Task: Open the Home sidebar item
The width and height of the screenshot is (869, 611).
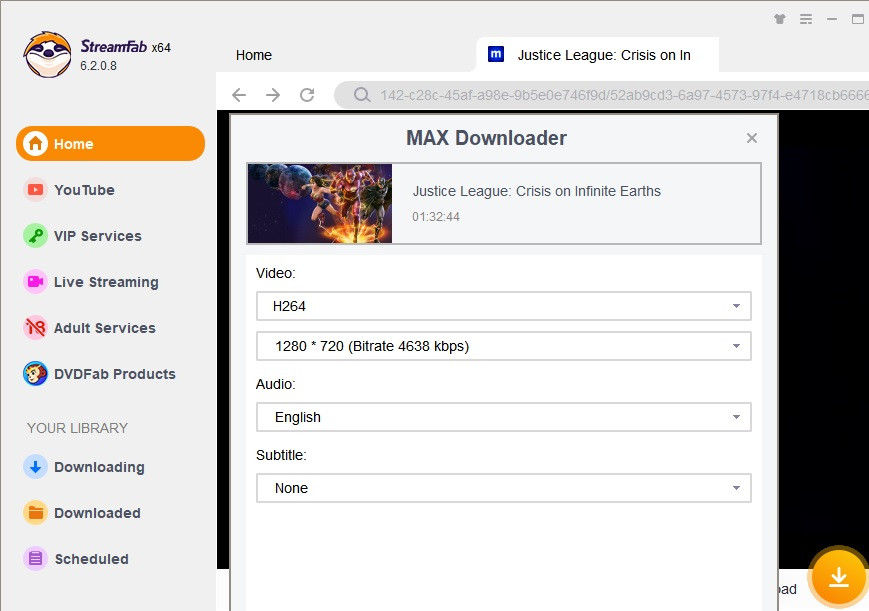Action: pyautogui.click(x=110, y=144)
